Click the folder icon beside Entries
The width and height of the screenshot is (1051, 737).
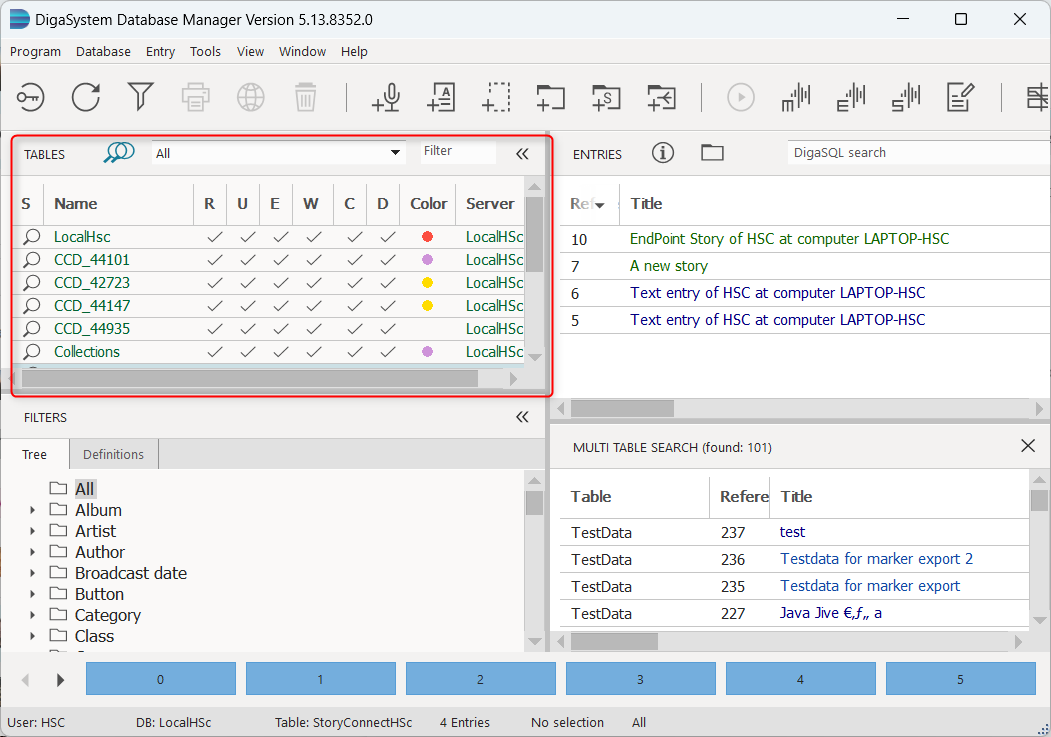click(x=712, y=153)
